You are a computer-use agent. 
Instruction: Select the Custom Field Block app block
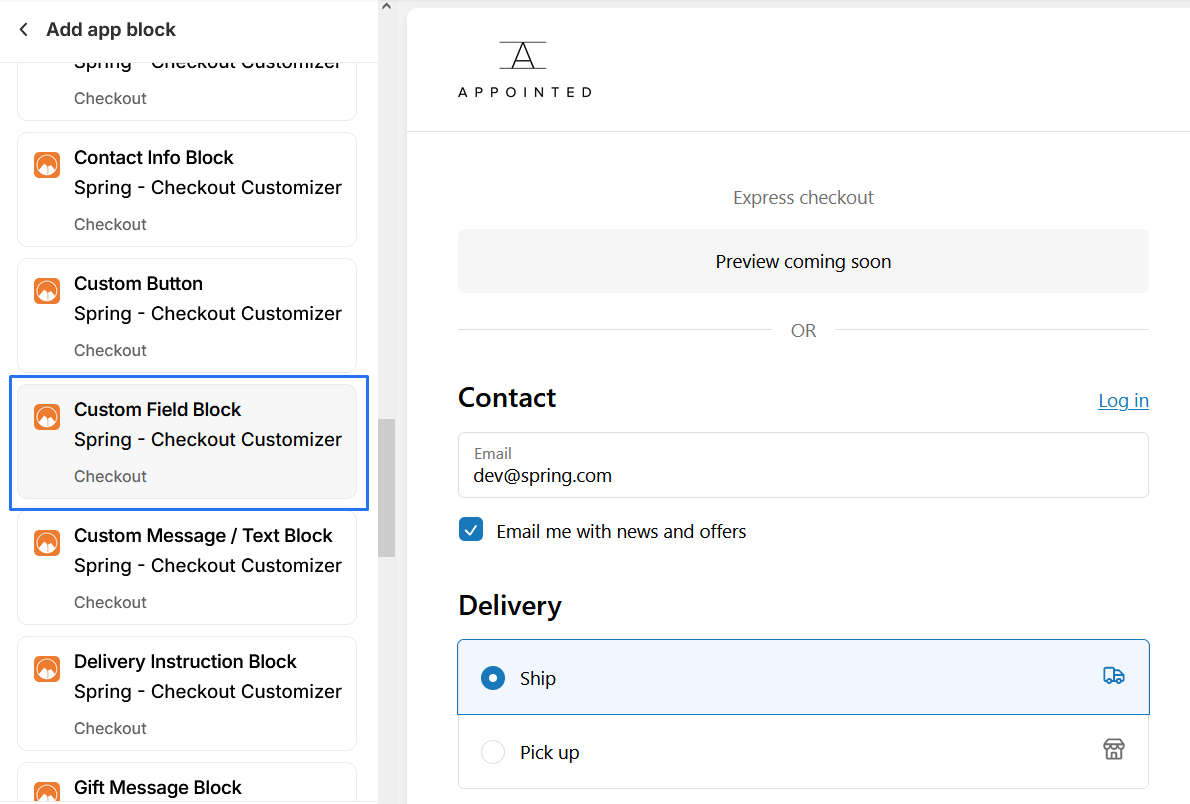tap(186, 442)
